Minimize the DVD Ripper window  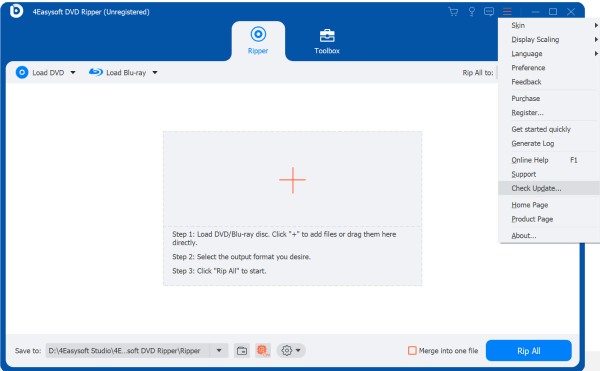pos(535,12)
